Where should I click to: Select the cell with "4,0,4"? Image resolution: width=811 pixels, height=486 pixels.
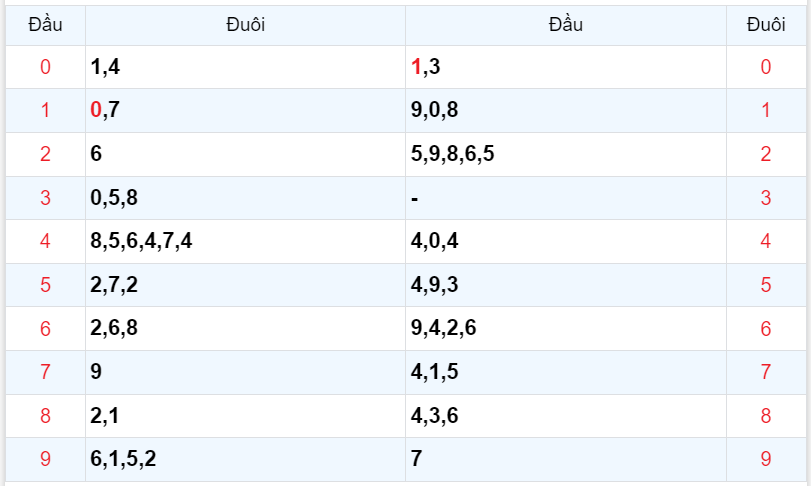tap(435, 241)
